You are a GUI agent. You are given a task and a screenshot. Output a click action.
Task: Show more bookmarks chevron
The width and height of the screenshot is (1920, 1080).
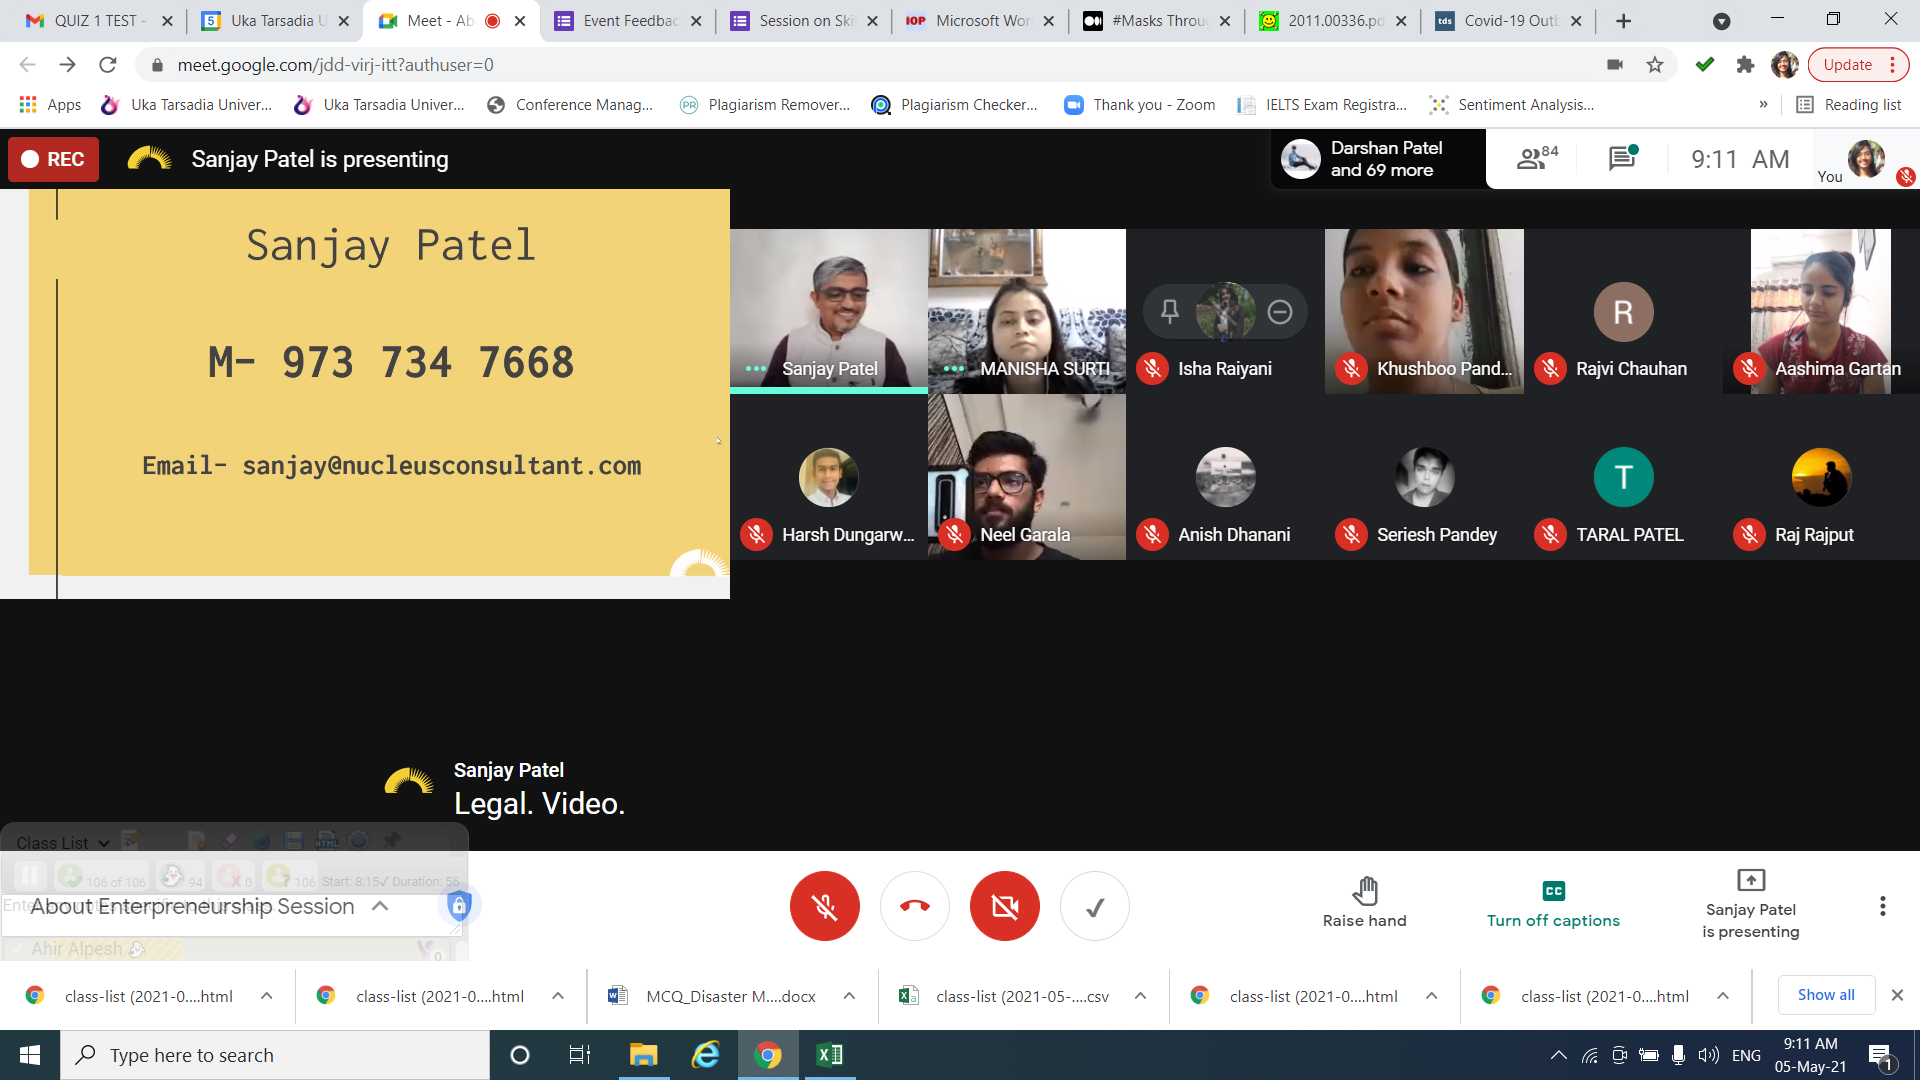click(x=1763, y=105)
